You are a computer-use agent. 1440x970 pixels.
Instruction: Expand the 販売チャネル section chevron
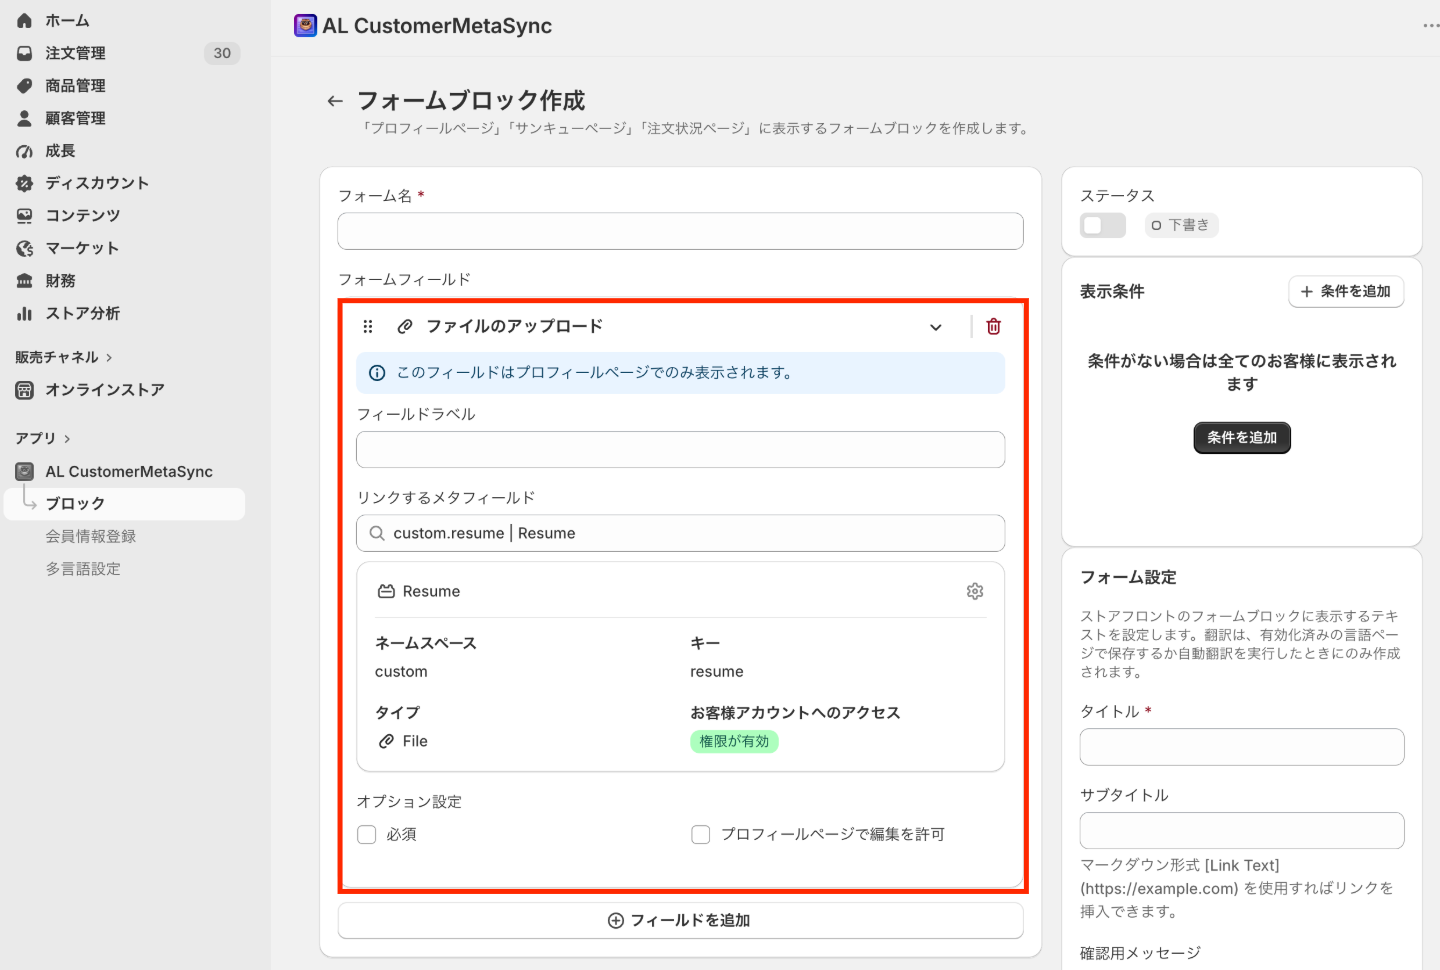(x=109, y=358)
